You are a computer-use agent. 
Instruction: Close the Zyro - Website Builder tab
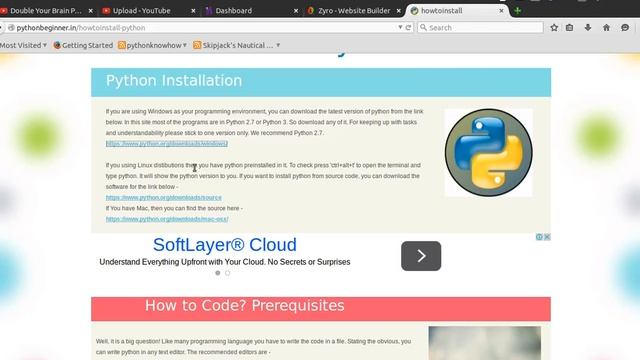[399, 11]
